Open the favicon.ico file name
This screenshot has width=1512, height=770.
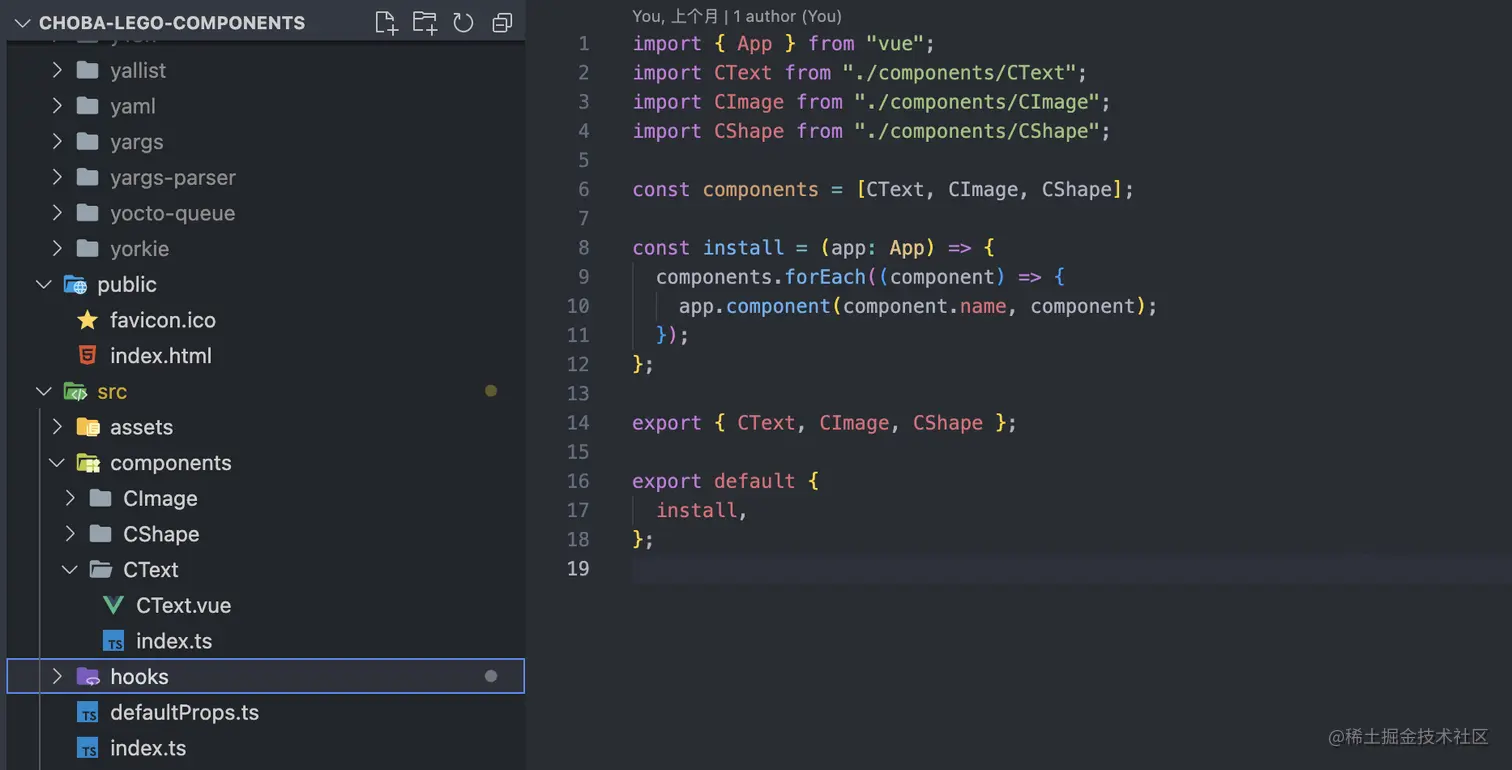pos(163,320)
